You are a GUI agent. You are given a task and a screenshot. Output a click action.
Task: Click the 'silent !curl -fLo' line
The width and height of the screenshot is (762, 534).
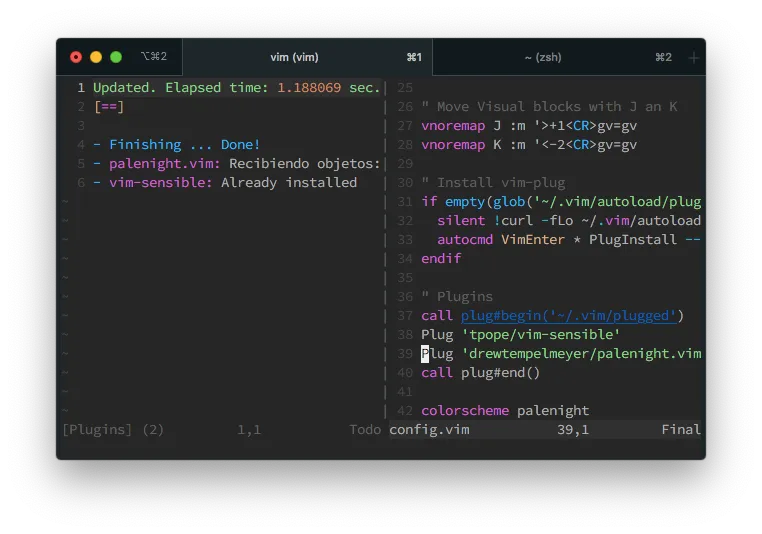[569, 220]
